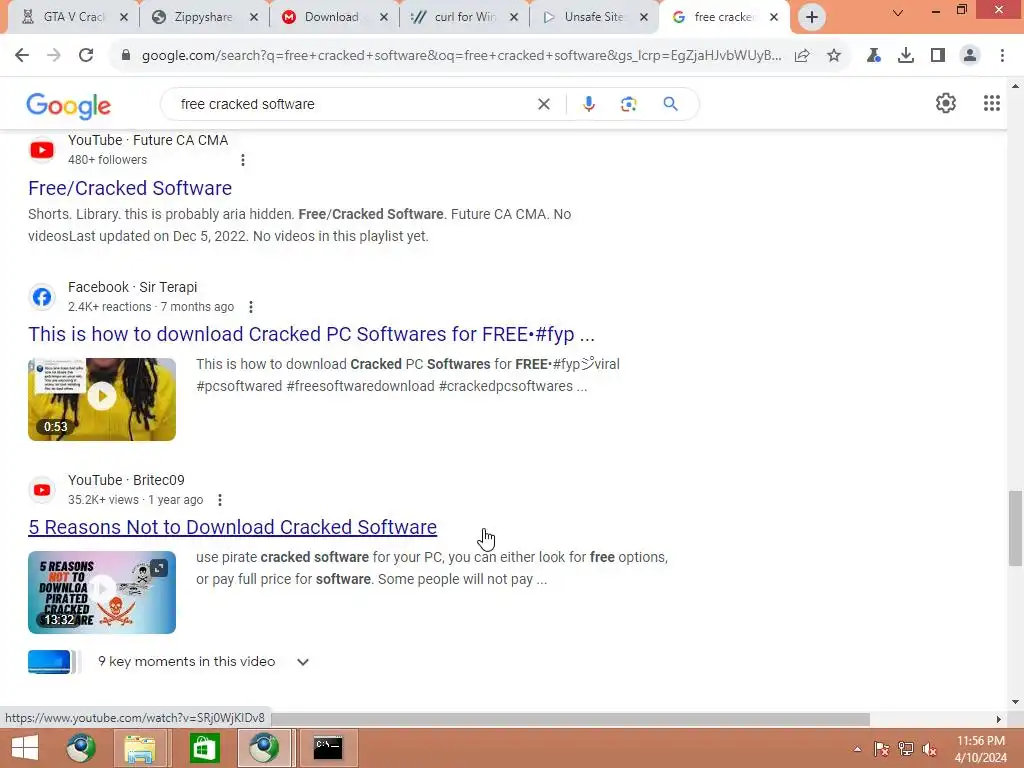Reload the Google search page
The height and width of the screenshot is (768, 1024).
click(86, 56)
